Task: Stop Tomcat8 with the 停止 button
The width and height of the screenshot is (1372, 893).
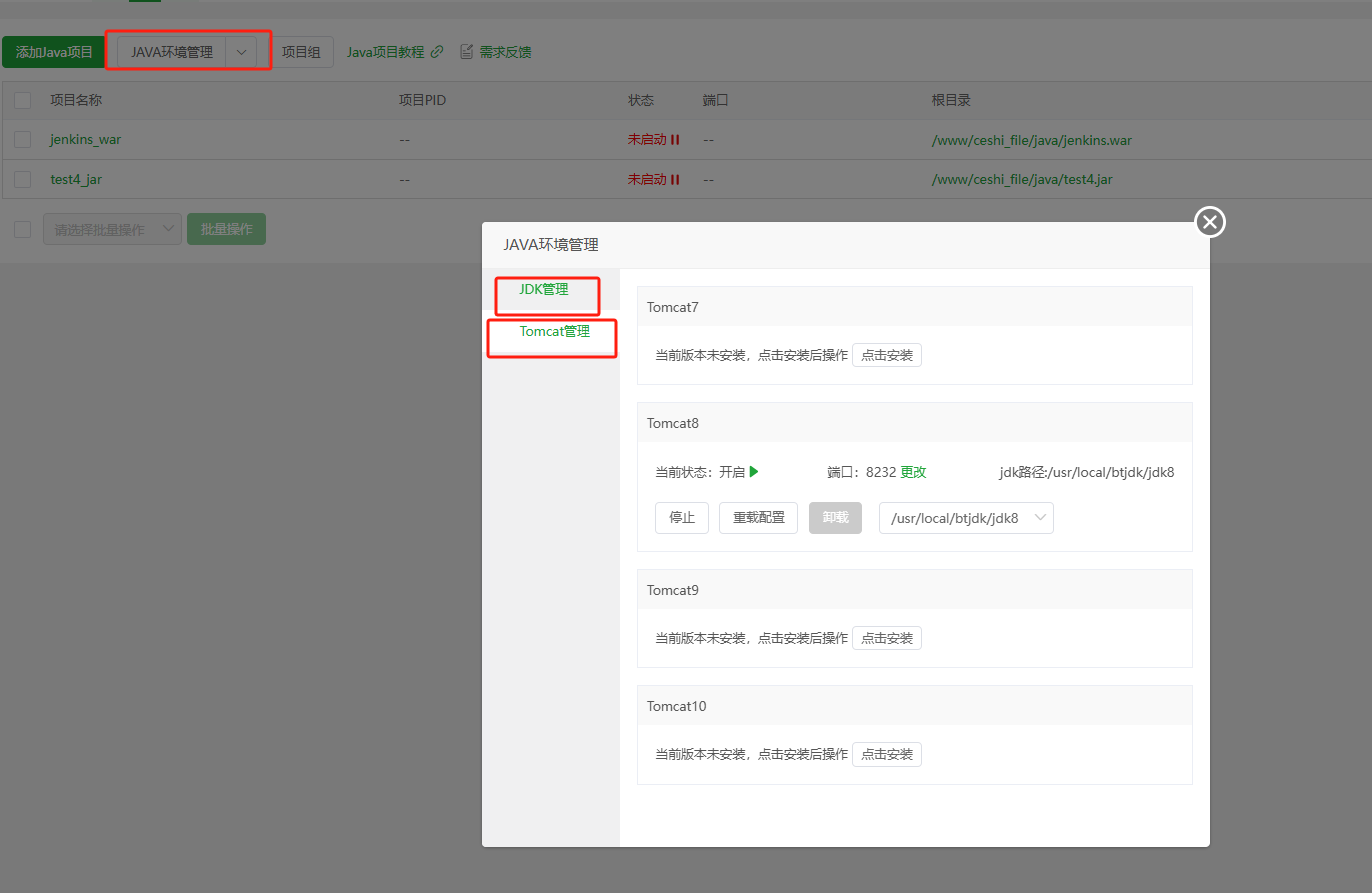Action: tap(682, 518)
